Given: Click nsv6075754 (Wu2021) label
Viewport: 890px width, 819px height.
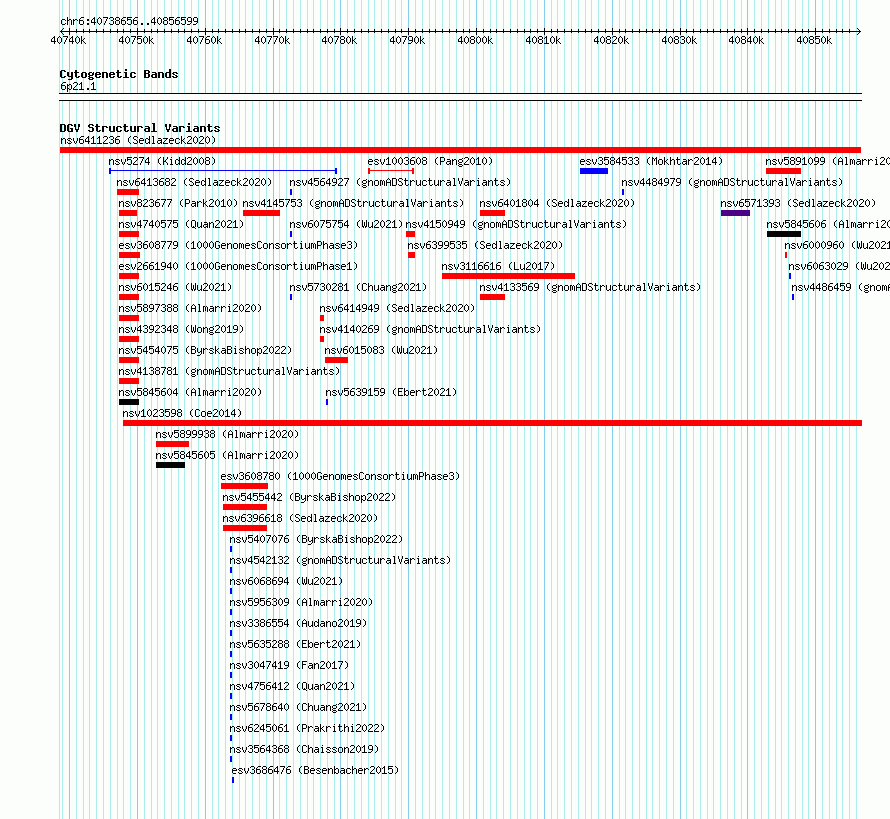Looking at the screenshot, I should 346,224.
